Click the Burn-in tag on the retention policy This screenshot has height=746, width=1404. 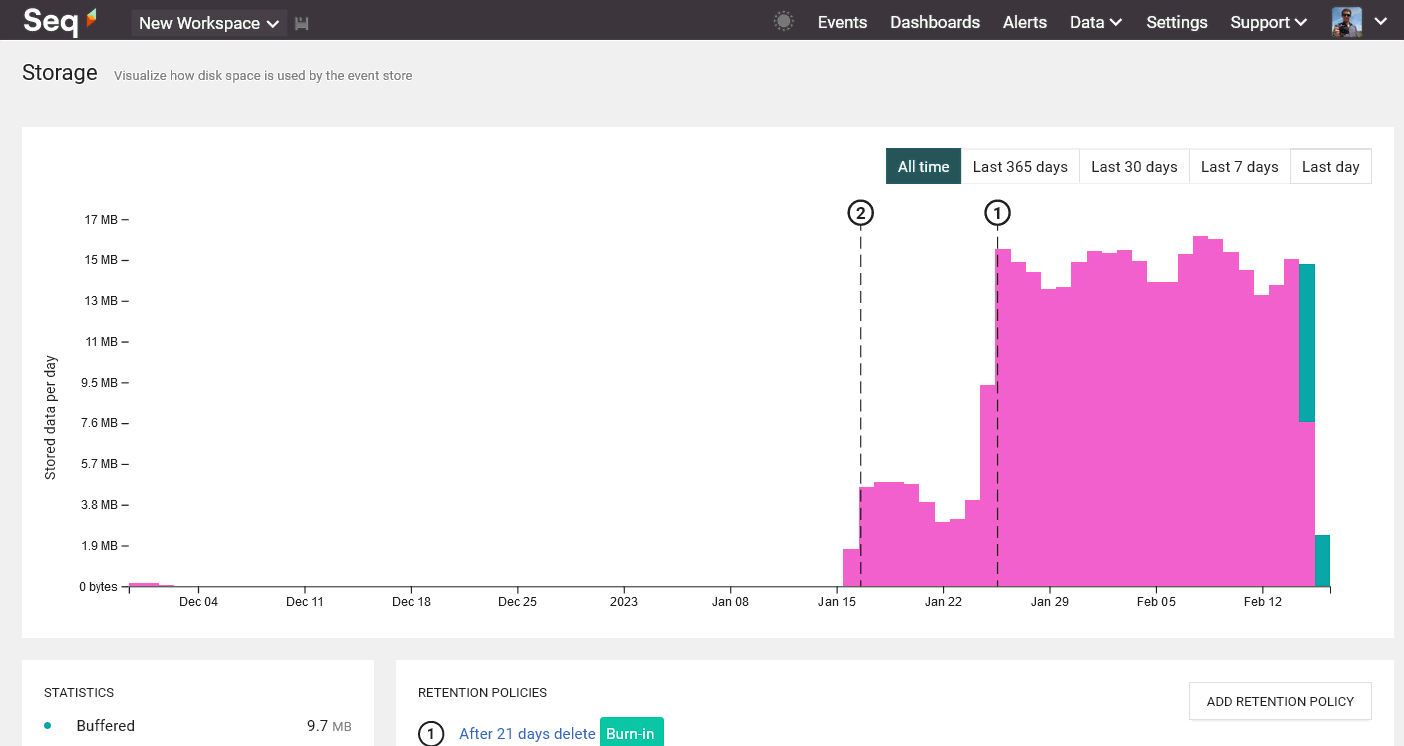coord(630,733)
